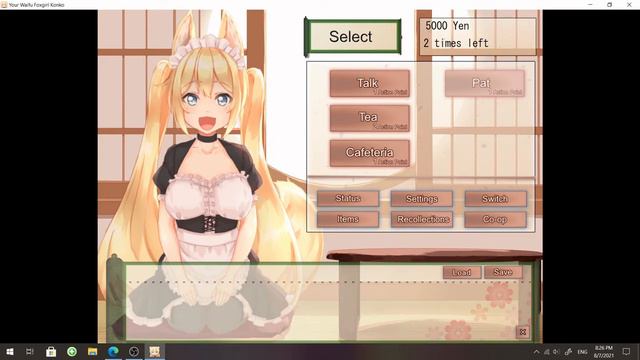Go to the Cafeteria

(369, 153)
